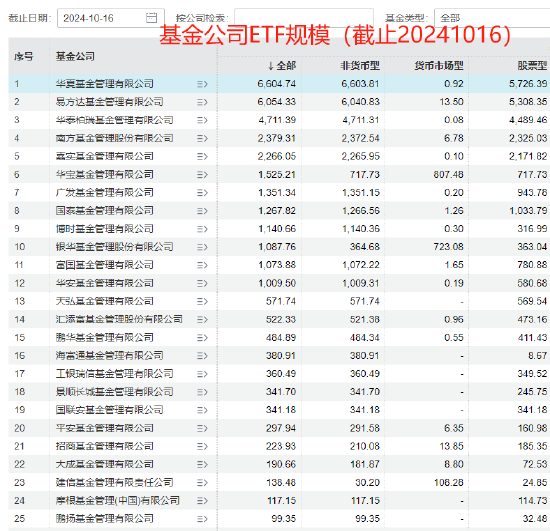The width and height of the screenshot is (550, 531).
Task: Click total value 99.35 in 全部 column
Action: (284, 519)
